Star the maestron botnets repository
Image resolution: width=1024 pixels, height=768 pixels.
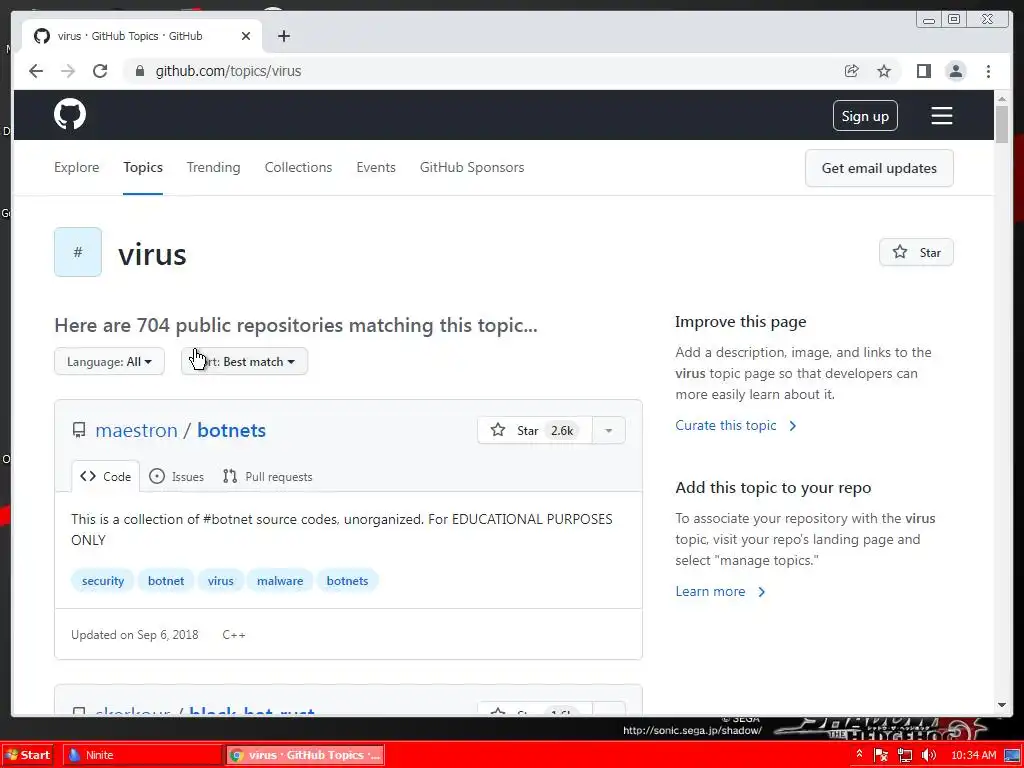click(535, 430)
